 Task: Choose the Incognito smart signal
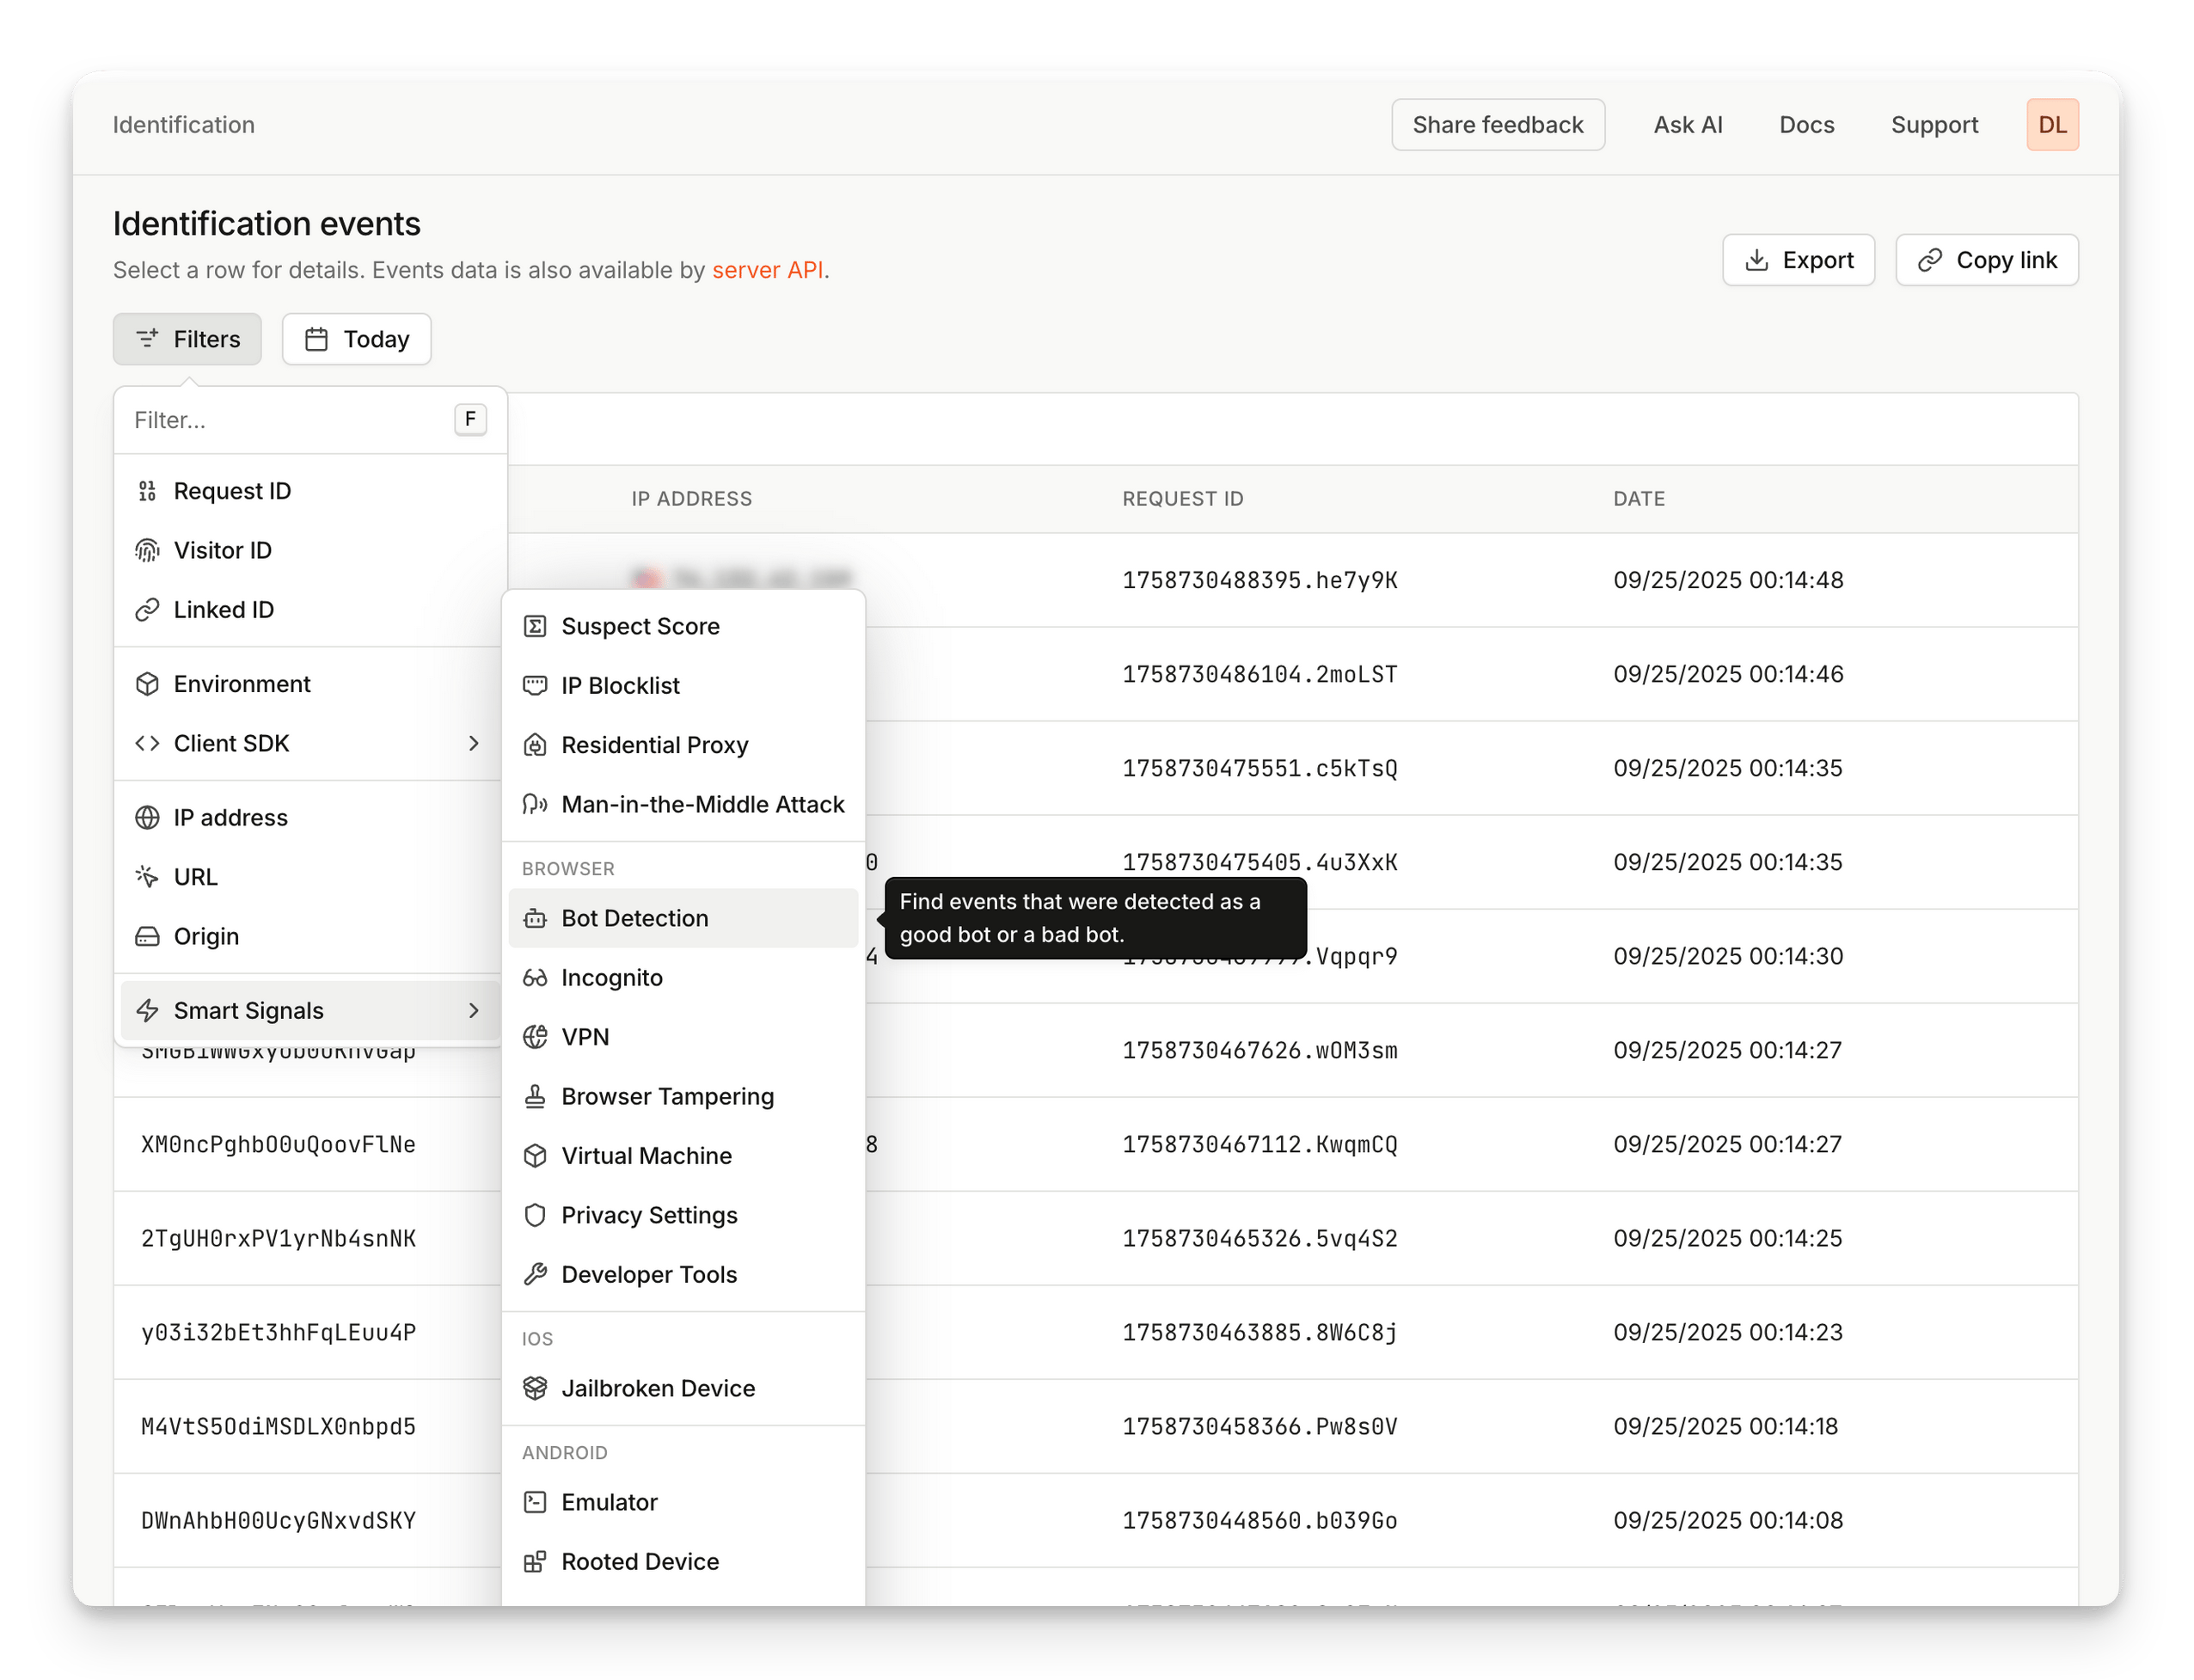[x=683, y=978]
